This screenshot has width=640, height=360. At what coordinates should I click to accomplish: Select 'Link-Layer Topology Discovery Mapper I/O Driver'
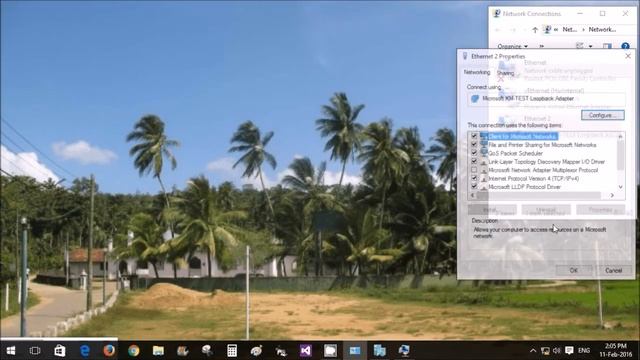coord(547,162)
